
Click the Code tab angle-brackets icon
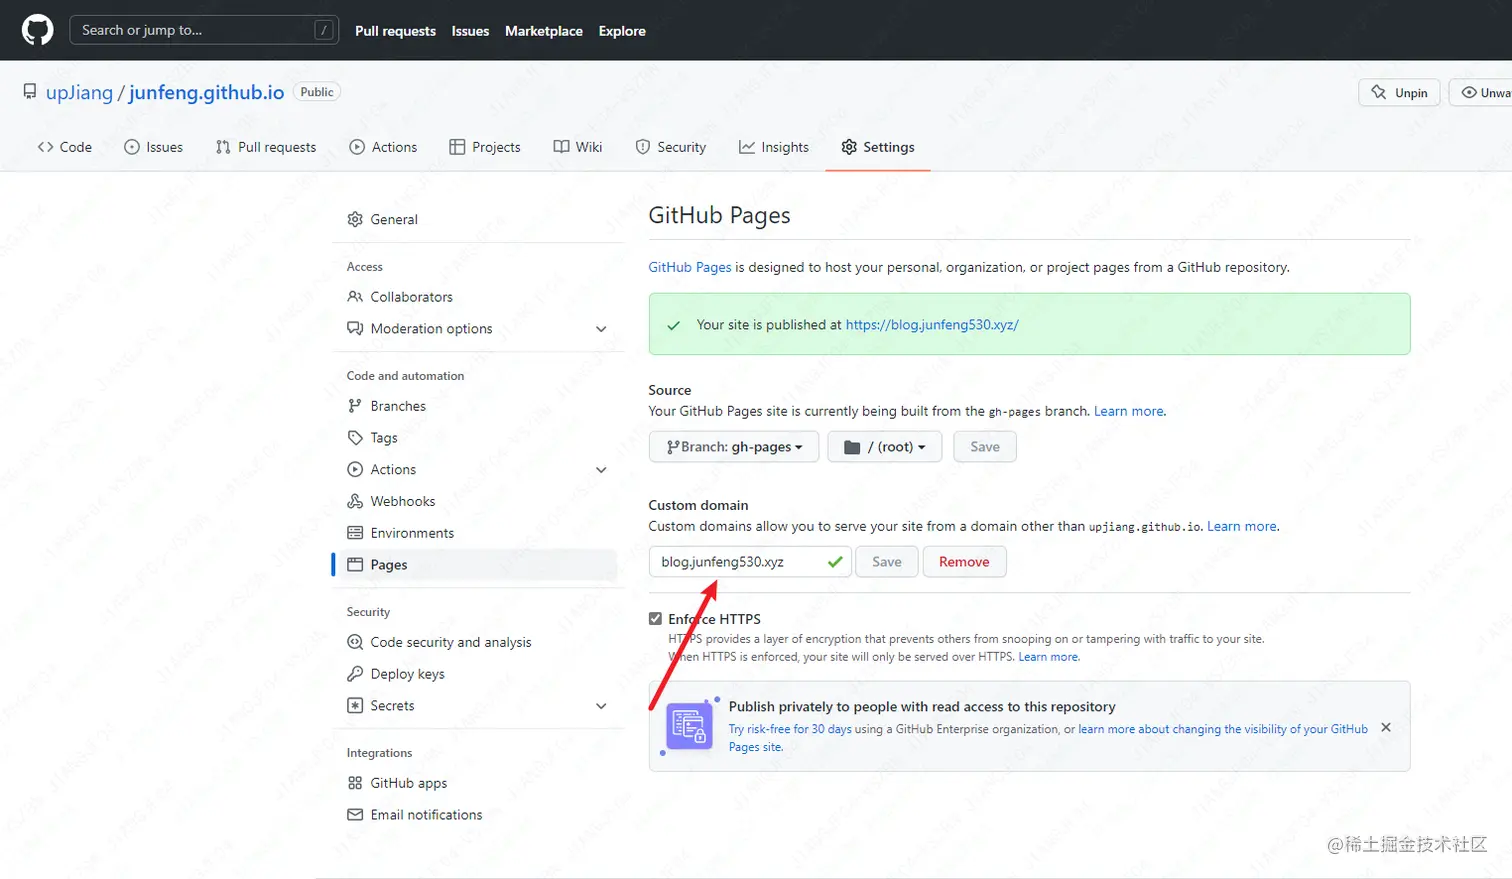(x=45, y=147)
